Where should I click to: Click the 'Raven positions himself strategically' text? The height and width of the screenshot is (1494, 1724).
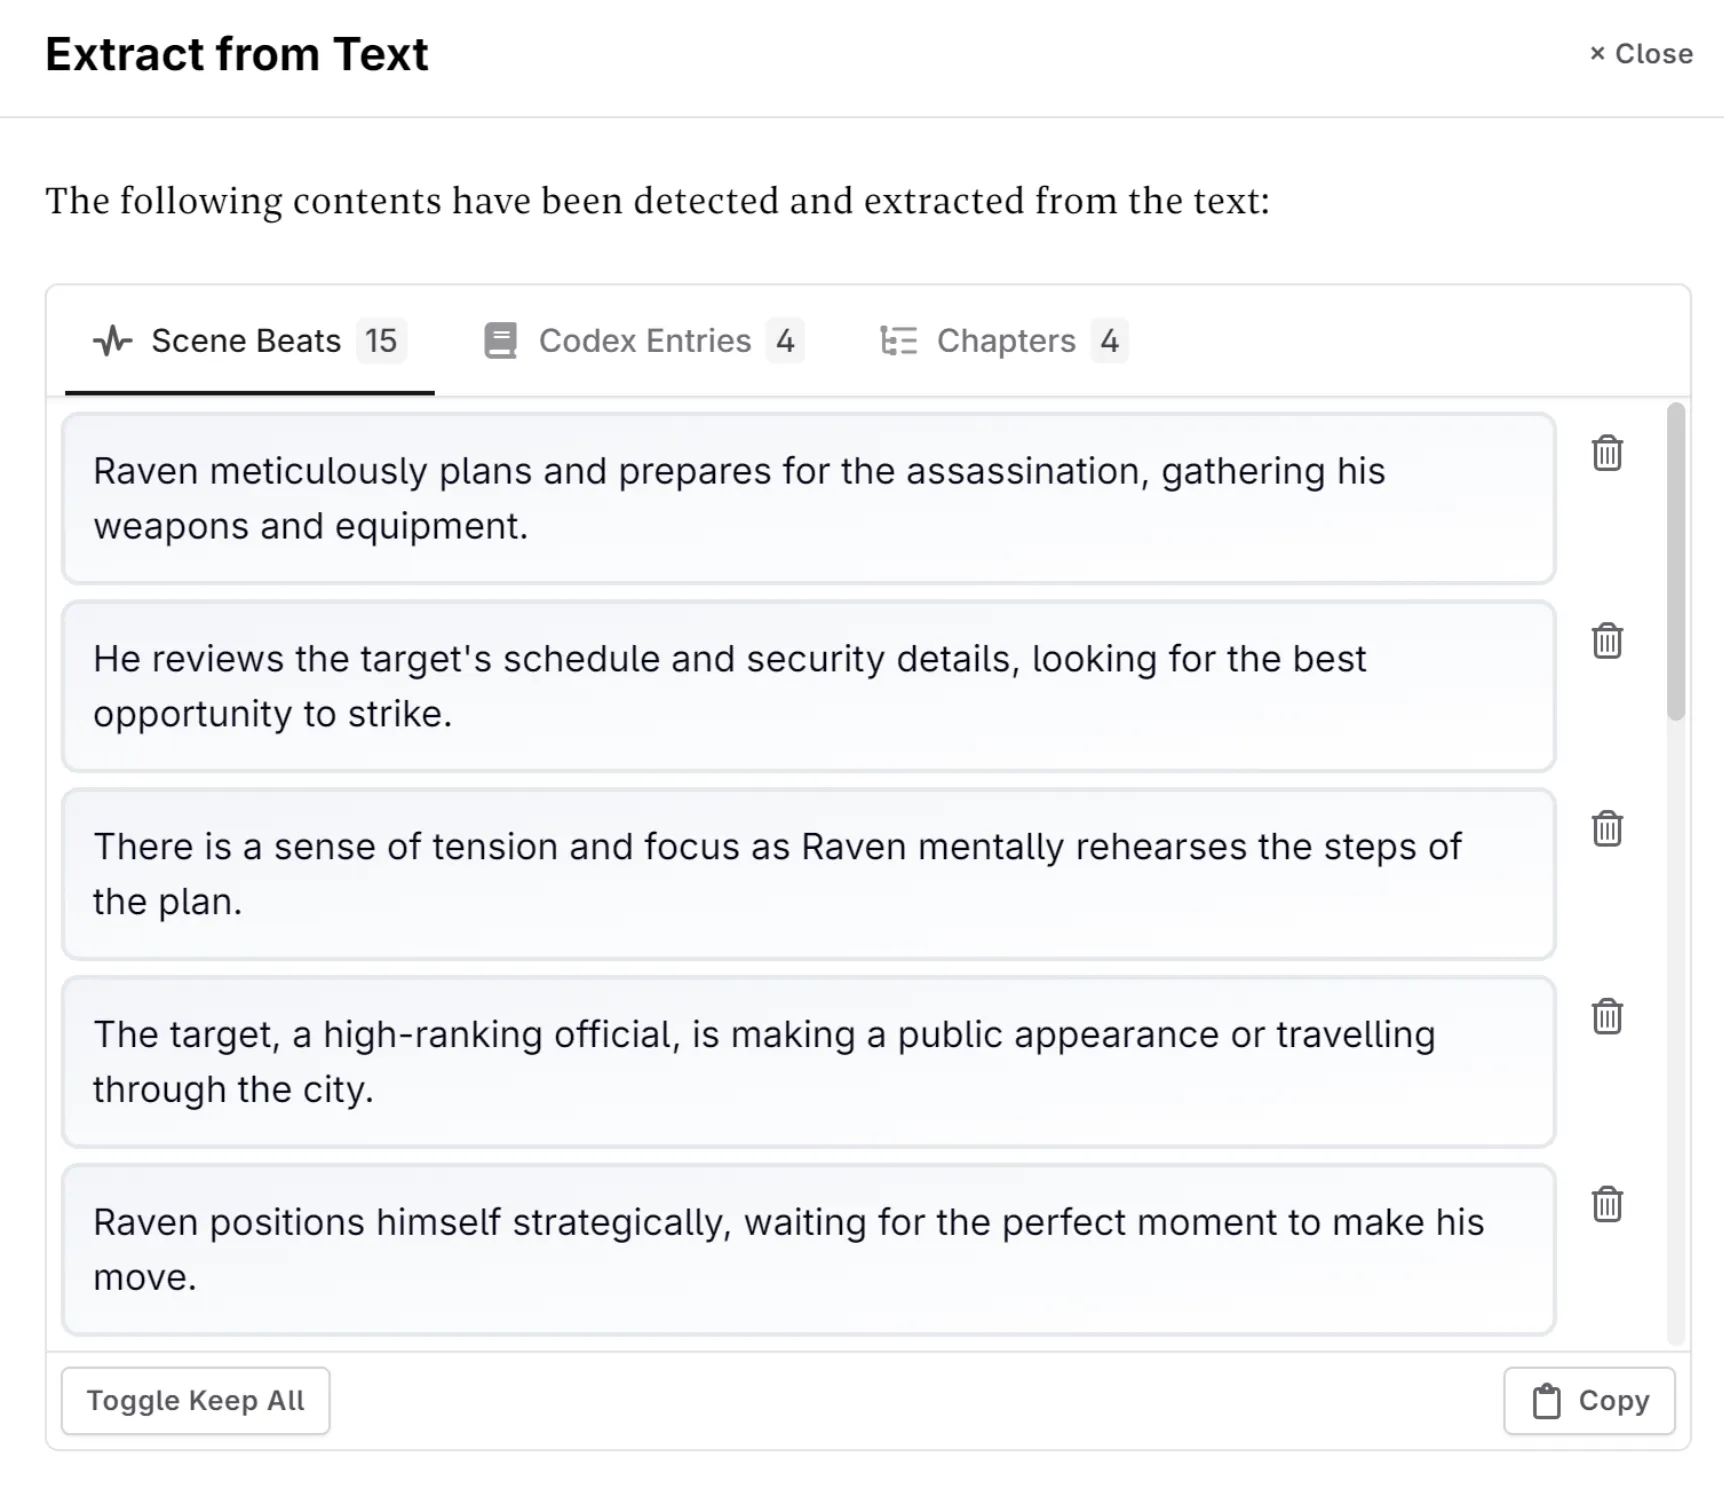808,1249
